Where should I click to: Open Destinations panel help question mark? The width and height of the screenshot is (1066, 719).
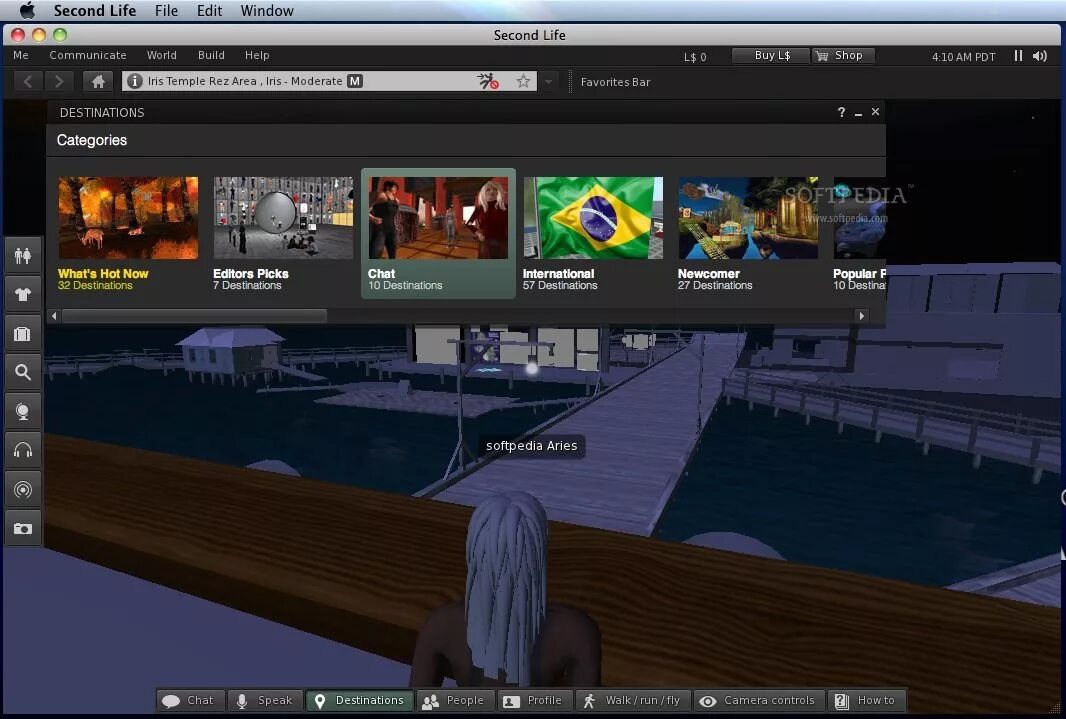(841, 112)
